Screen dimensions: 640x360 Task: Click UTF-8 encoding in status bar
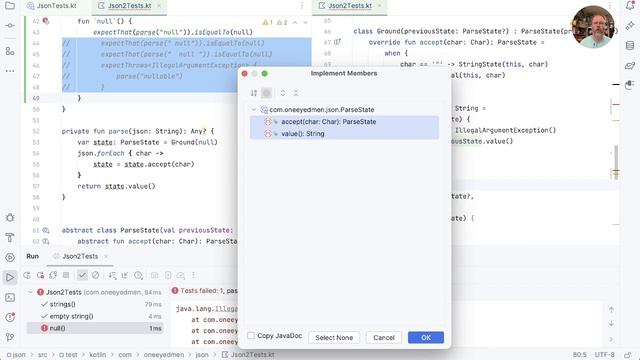coord(604,355)
